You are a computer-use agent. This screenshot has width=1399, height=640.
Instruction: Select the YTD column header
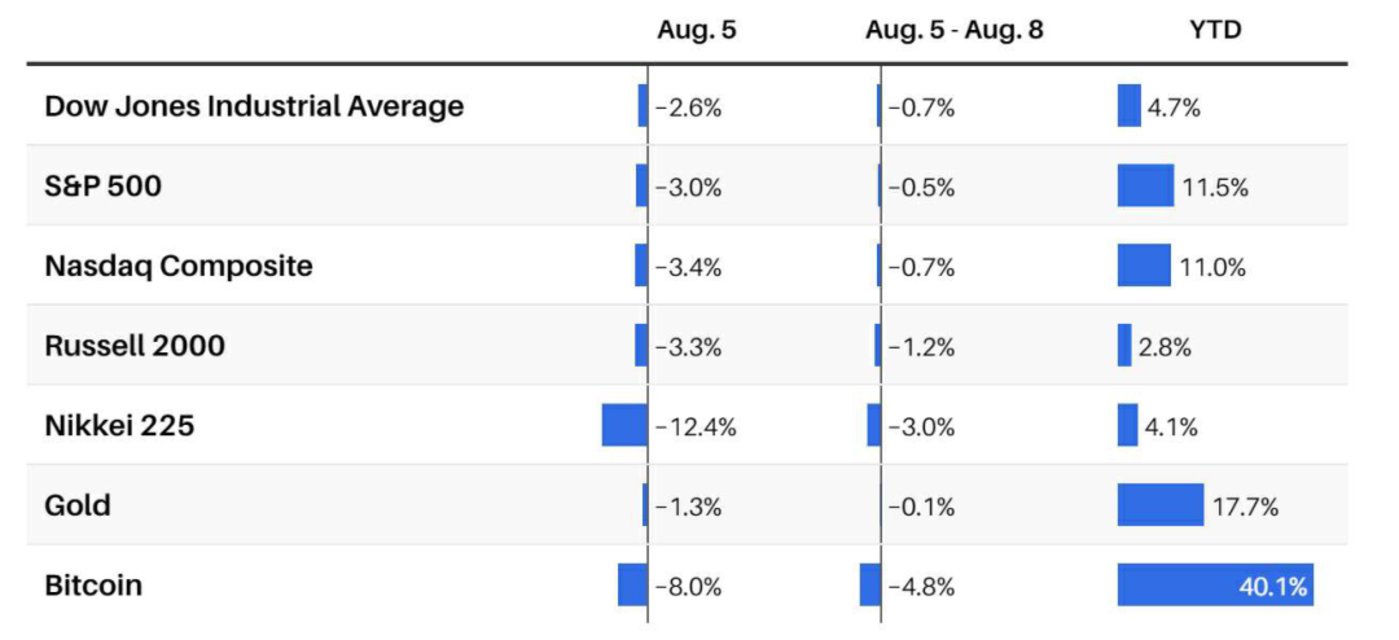click(x=1216, y=30)
